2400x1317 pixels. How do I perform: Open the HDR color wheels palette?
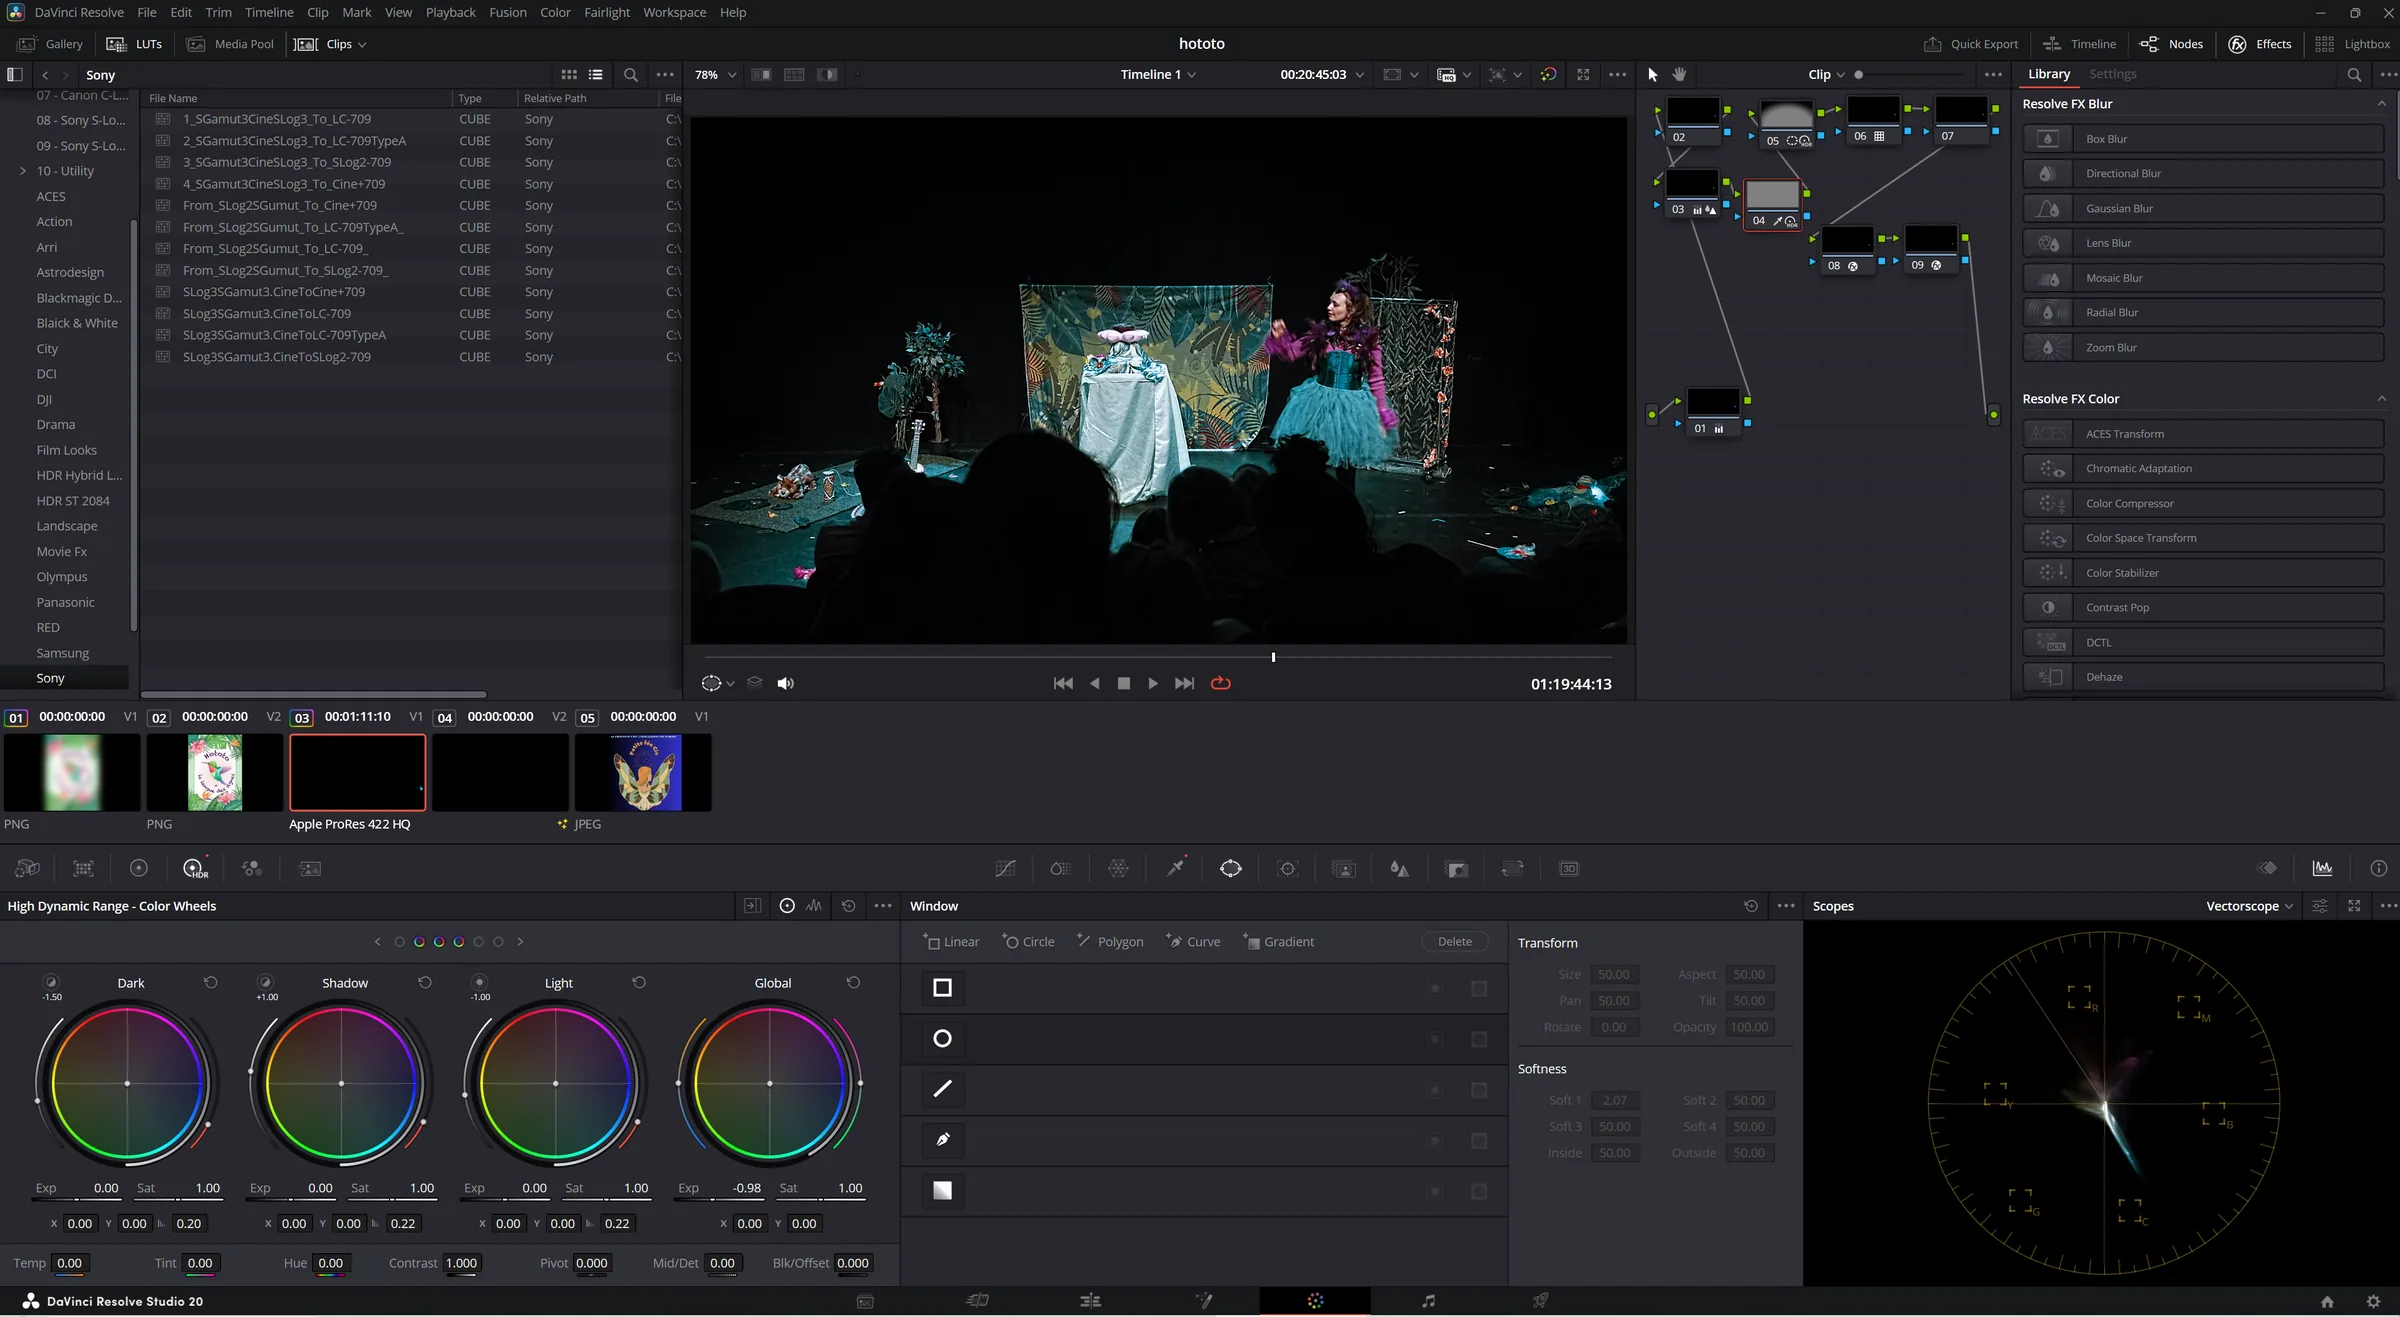click(195, 869)
